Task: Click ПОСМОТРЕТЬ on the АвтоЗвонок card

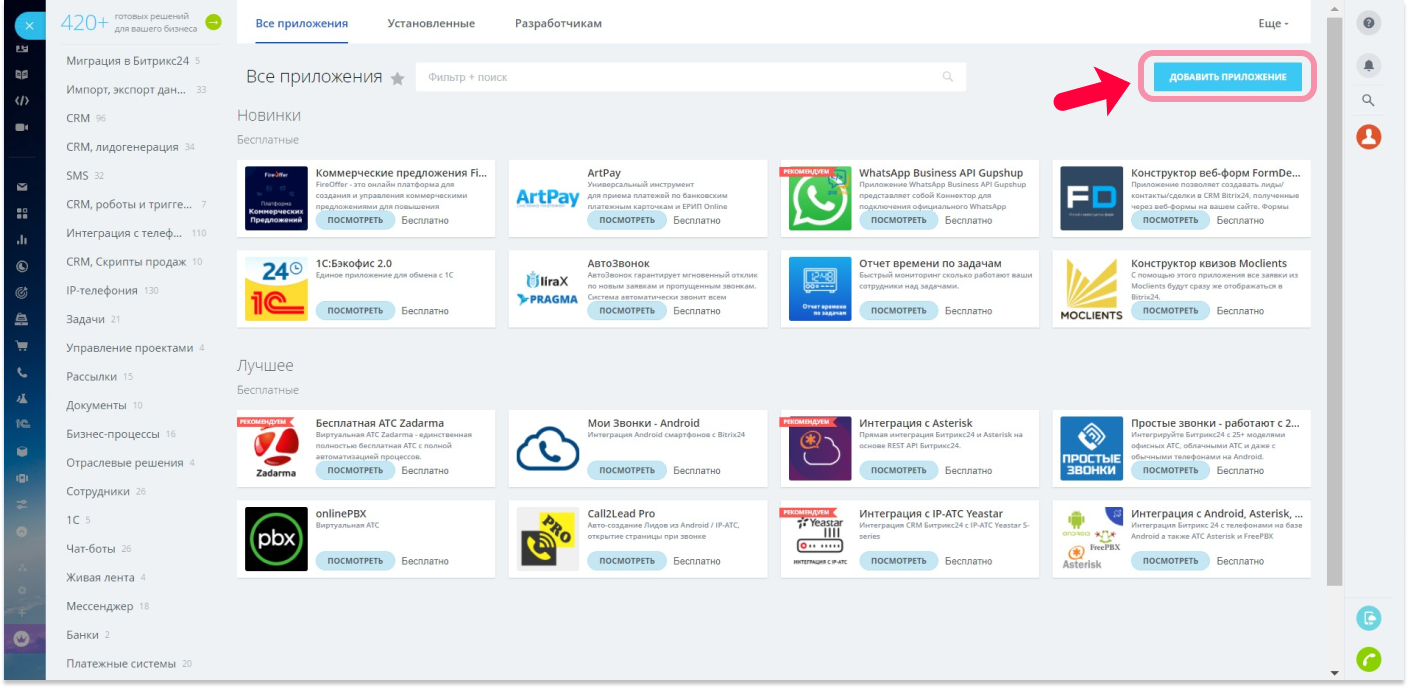Action: point(627,311)
